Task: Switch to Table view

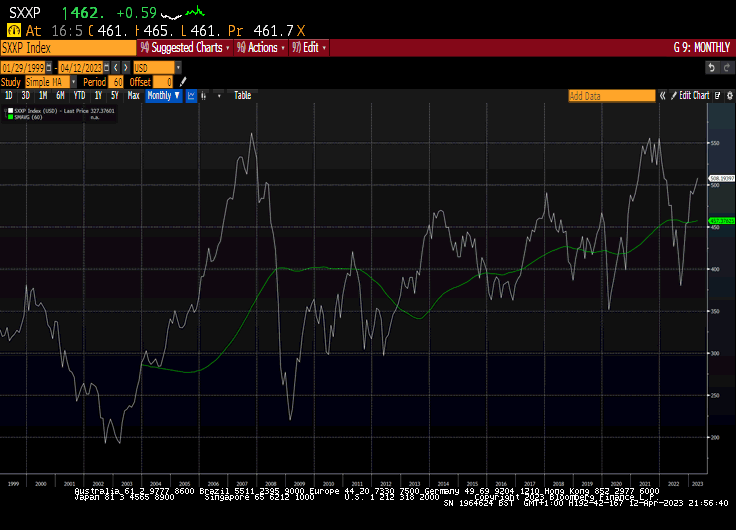Action: (243, 96)
